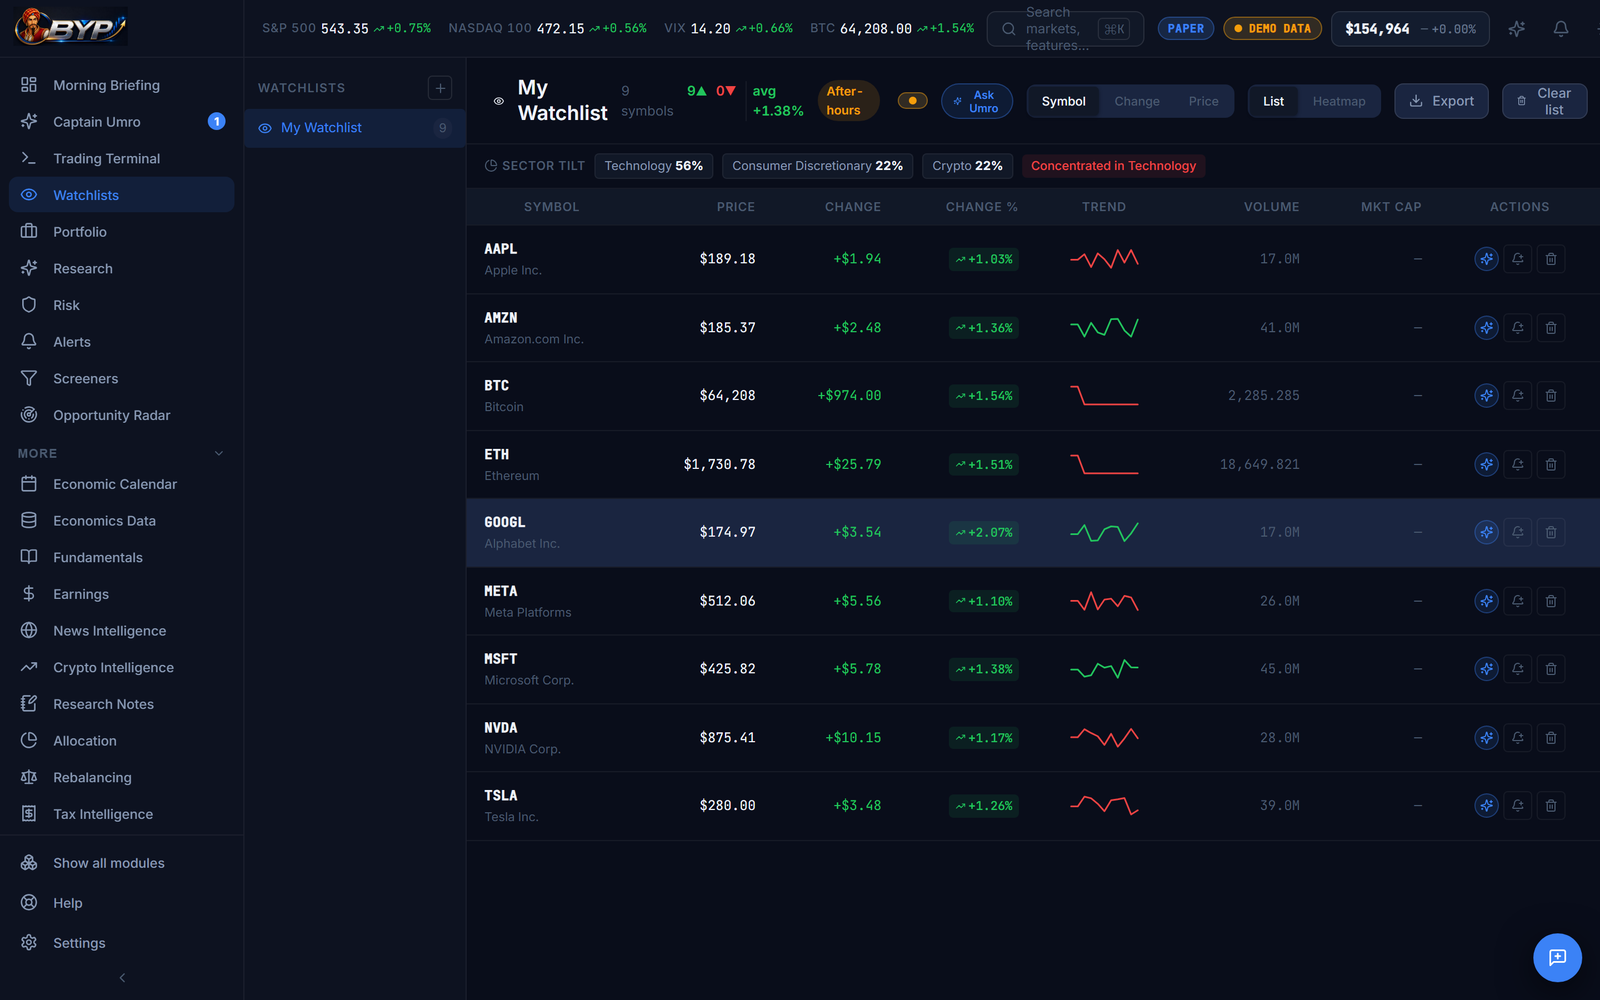Click the search markets and features field
Image resolution: width=1600 pixels, height=1000 pixels.
tap(1065, 29)
